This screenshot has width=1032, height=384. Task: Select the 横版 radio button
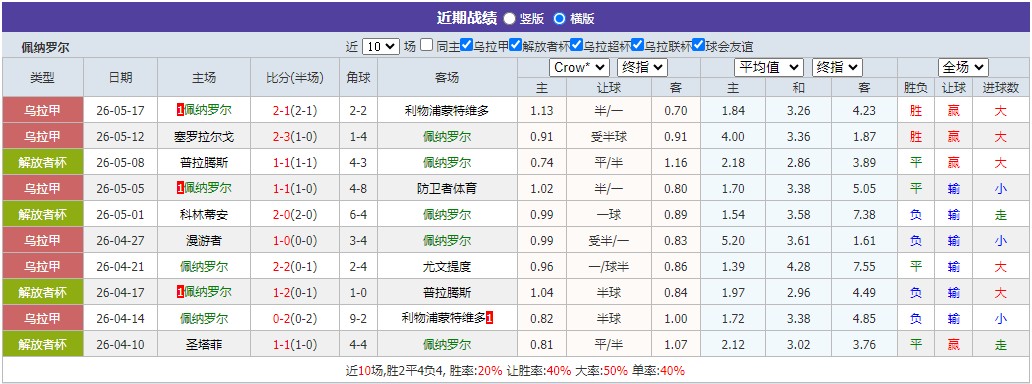tap(559, 18)
